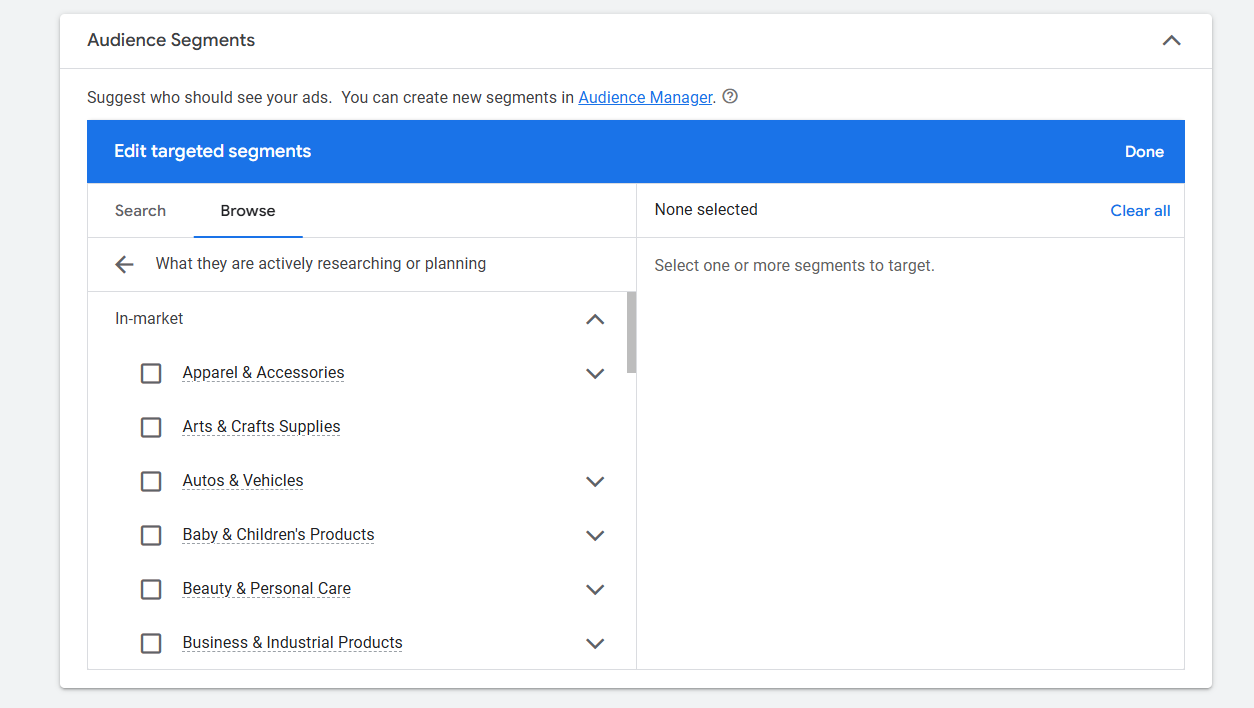Check the Apparel & Accessories checkbox
The height and width of the screenshot is (708, 1254).
coord(151,373)
